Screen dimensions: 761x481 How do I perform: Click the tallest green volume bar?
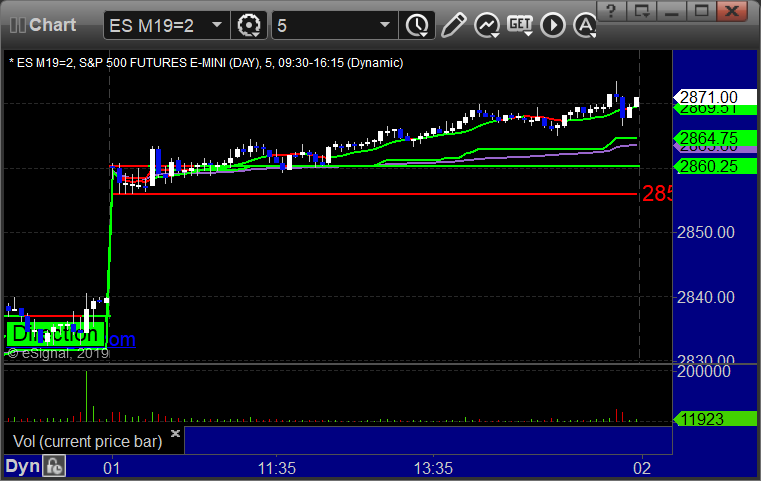tap(86, 396)
